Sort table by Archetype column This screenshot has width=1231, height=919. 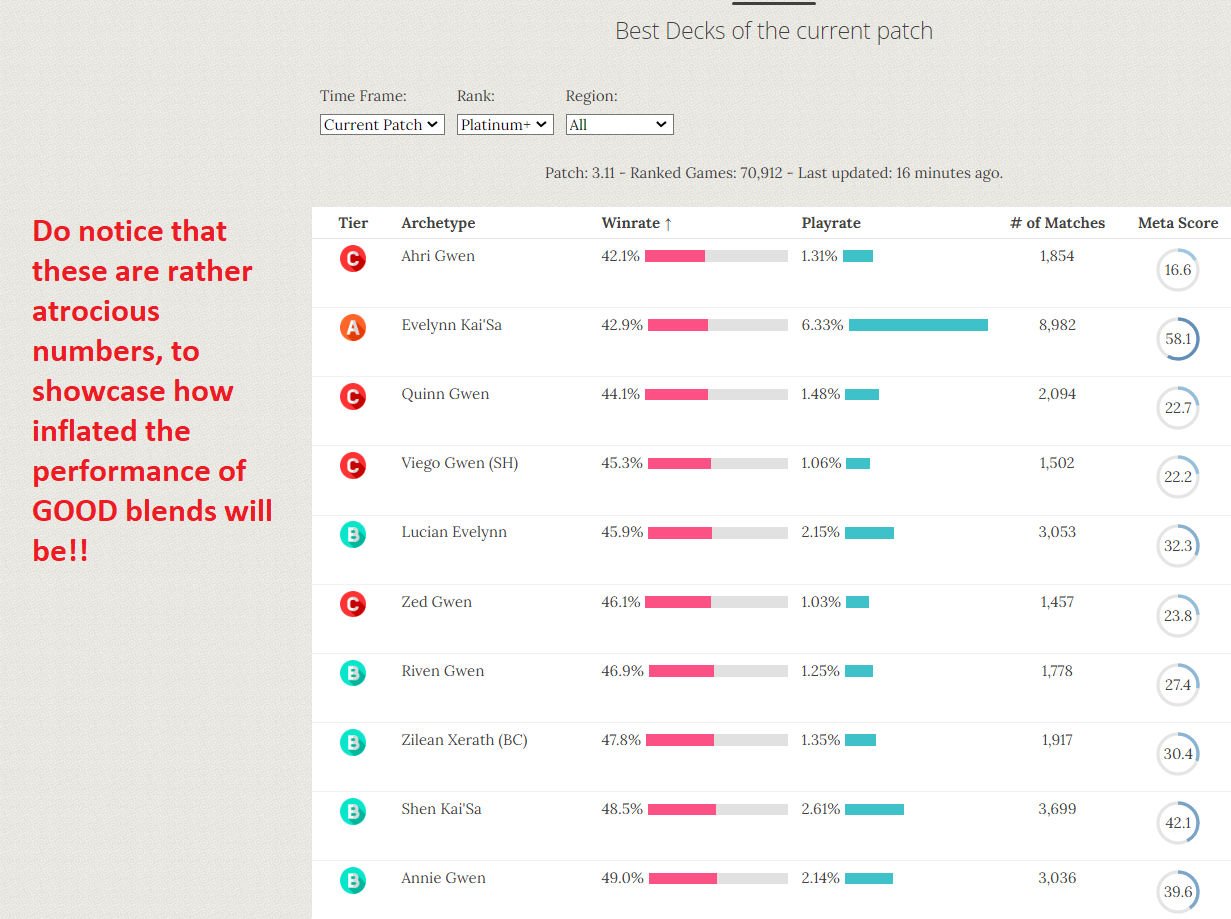pyautogui.click(x=438, y=223)
